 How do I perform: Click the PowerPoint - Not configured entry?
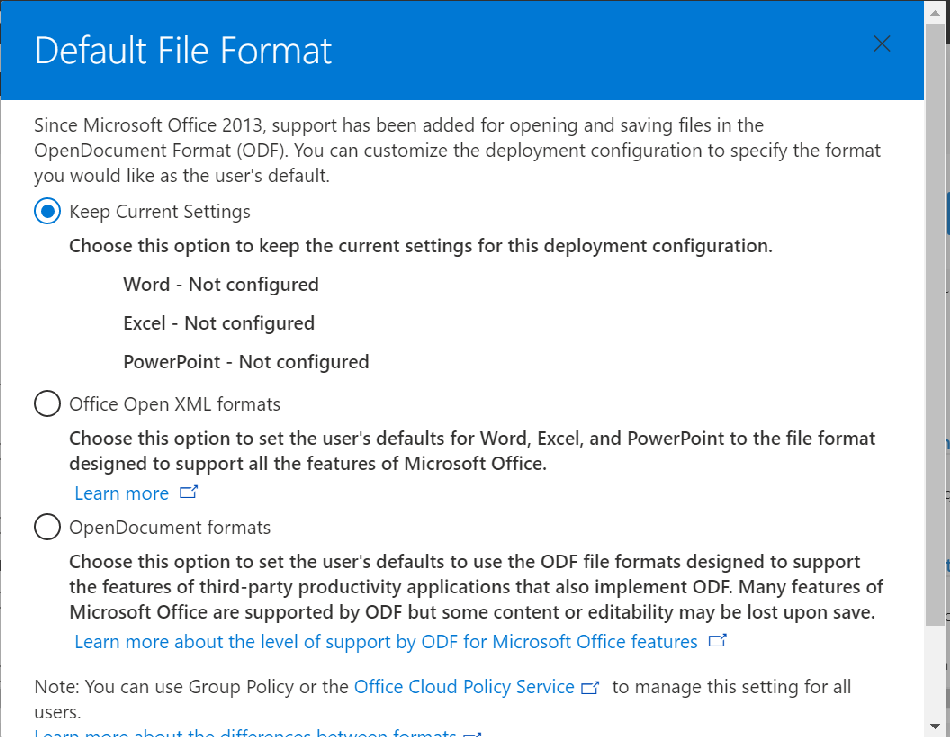coord(247,362)
